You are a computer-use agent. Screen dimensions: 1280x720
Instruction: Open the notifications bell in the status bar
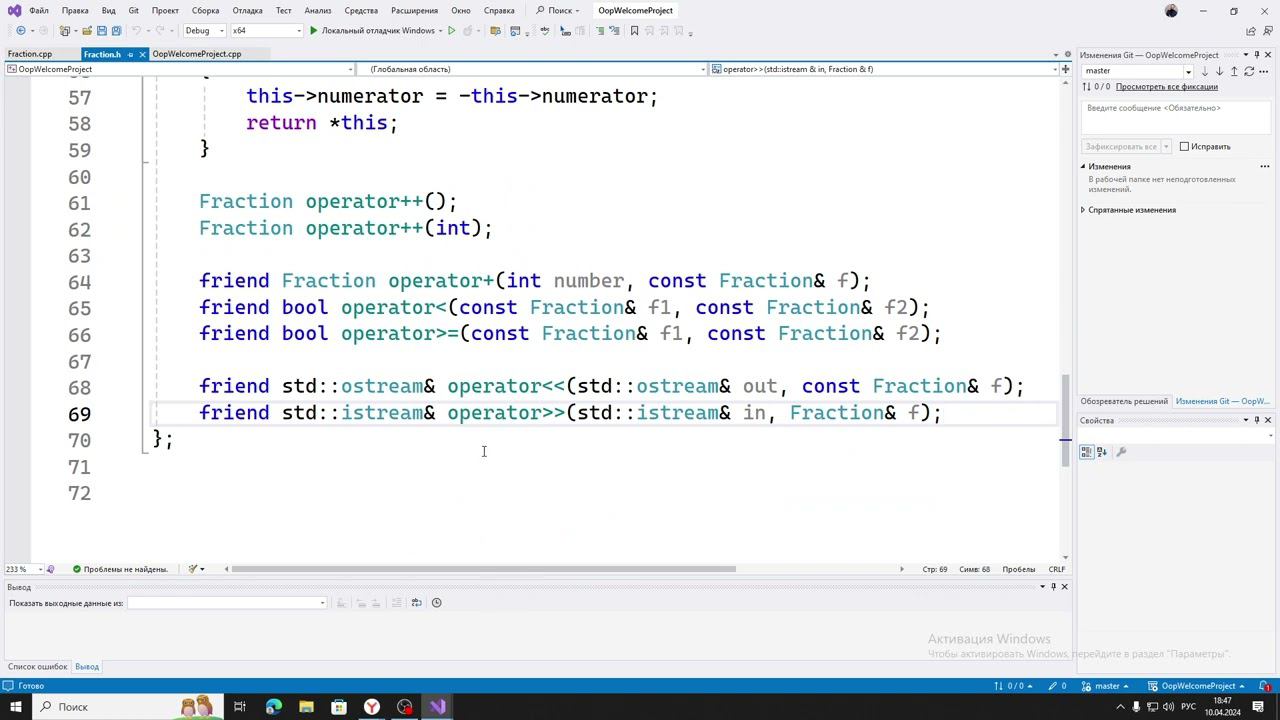point(1265,686)
